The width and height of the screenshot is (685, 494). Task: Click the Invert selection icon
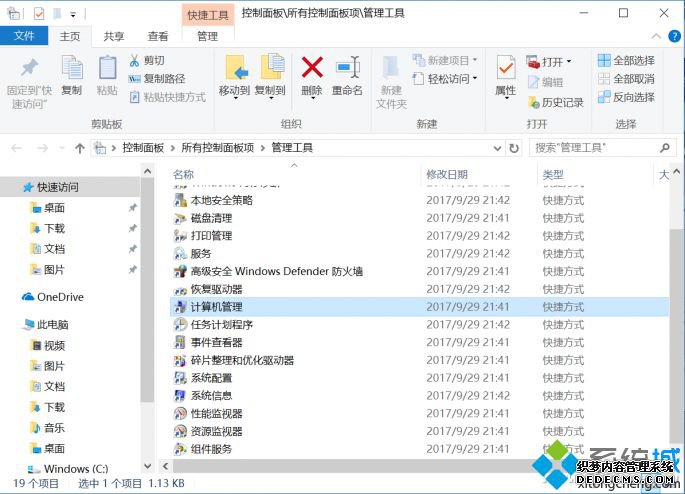coord(604,97)
